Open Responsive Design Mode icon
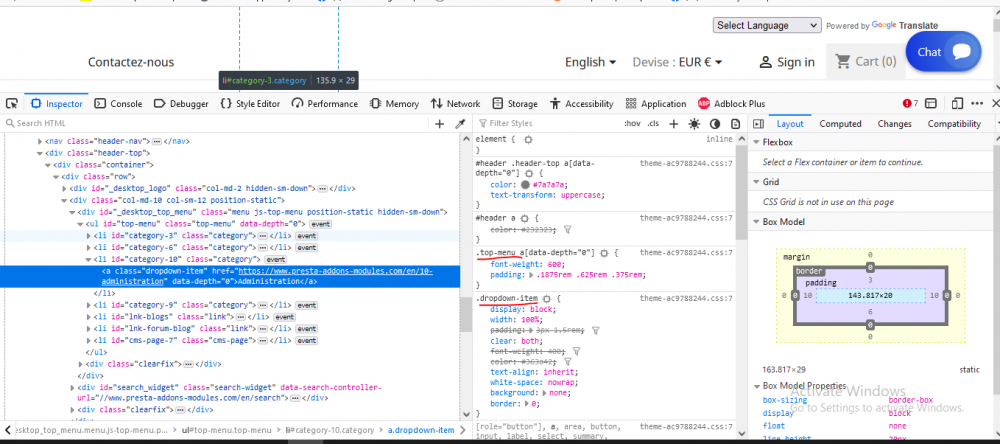The width and height of the screenshot is (1000, 444). (x=957, y=103)
